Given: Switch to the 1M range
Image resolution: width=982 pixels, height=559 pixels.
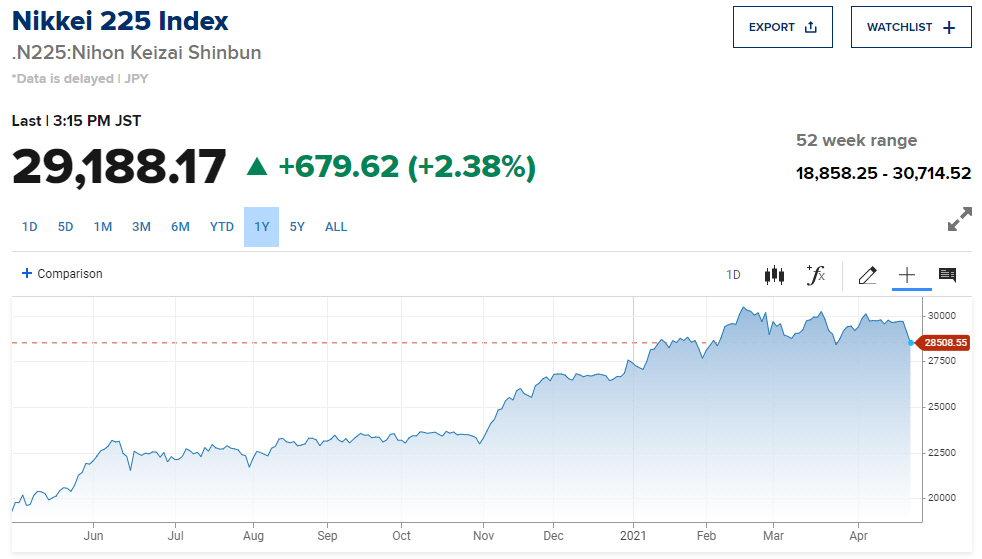Looking at the screenshot, I should [103, 227].
